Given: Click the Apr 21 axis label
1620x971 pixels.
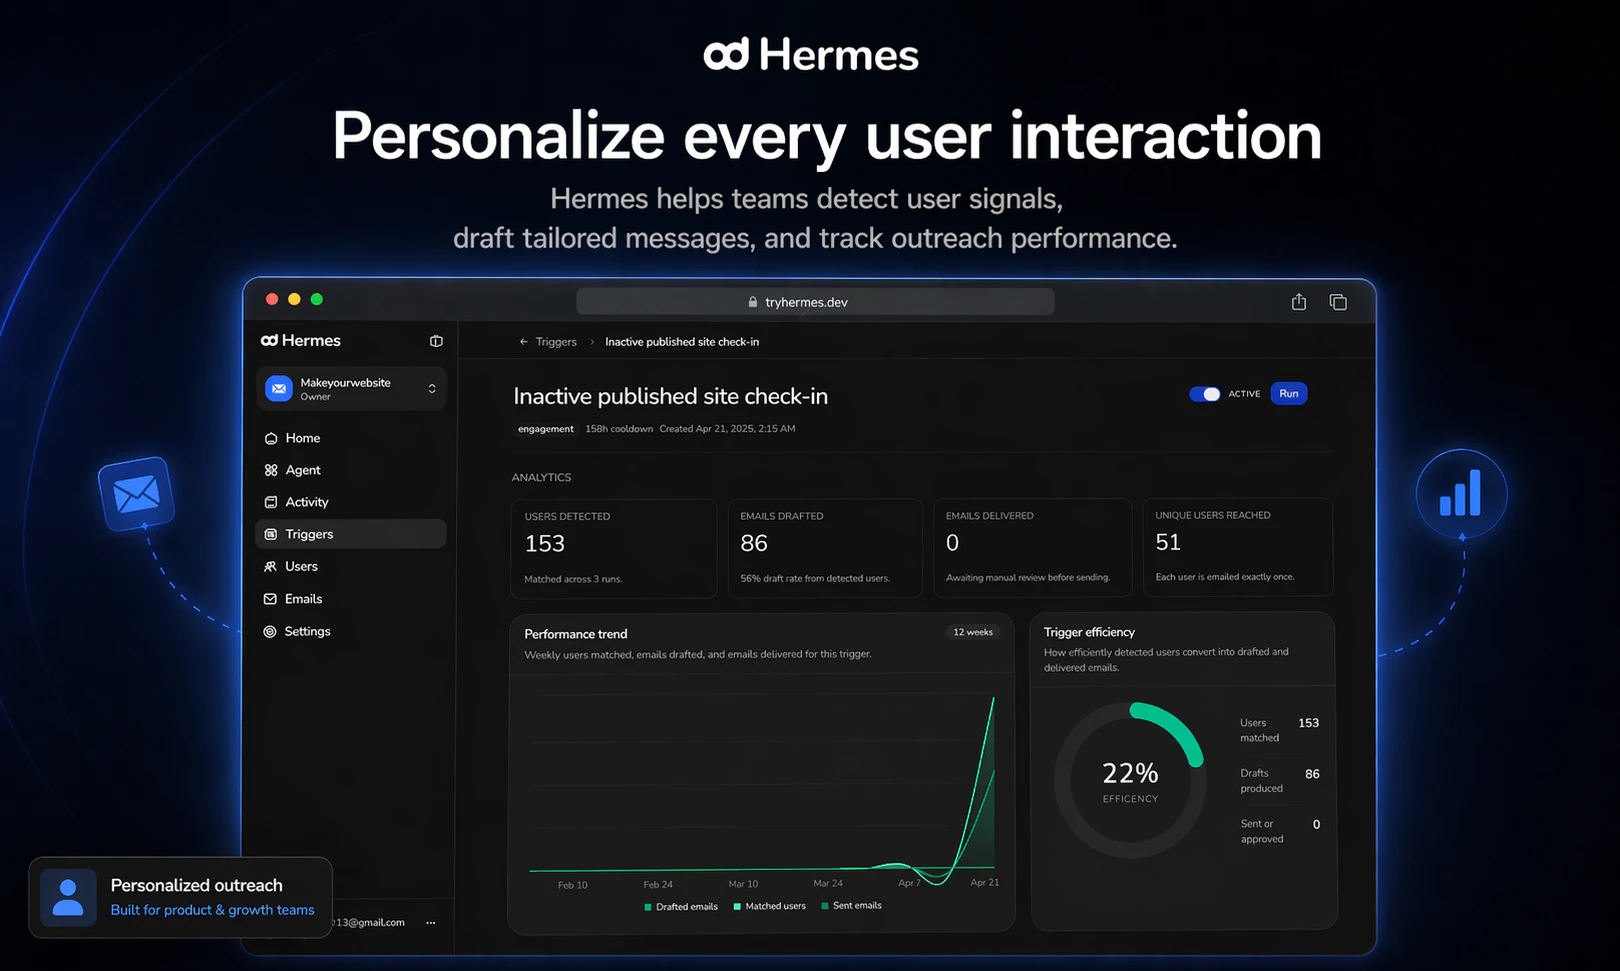Looking at the screenshot, I should pos(985,882).
